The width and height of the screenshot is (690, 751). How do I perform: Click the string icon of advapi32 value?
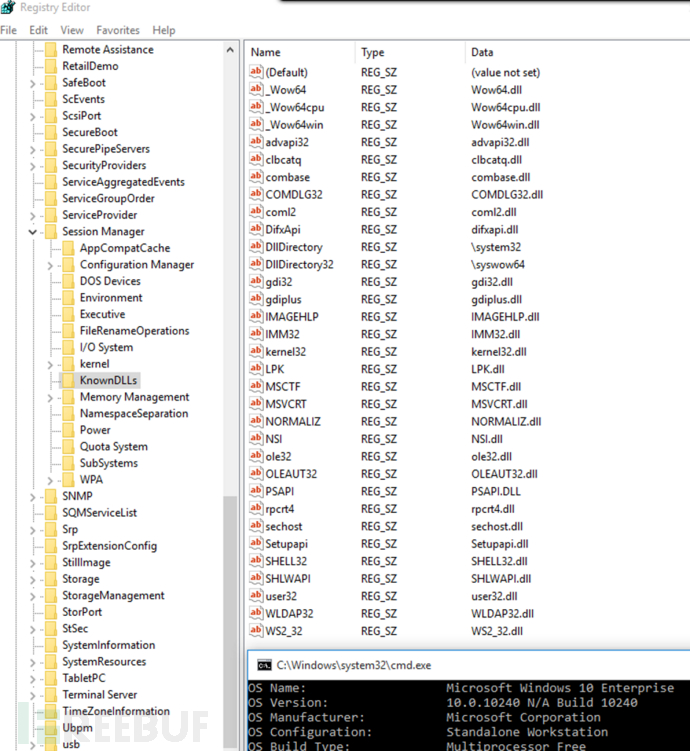click(x=256, y=142)
